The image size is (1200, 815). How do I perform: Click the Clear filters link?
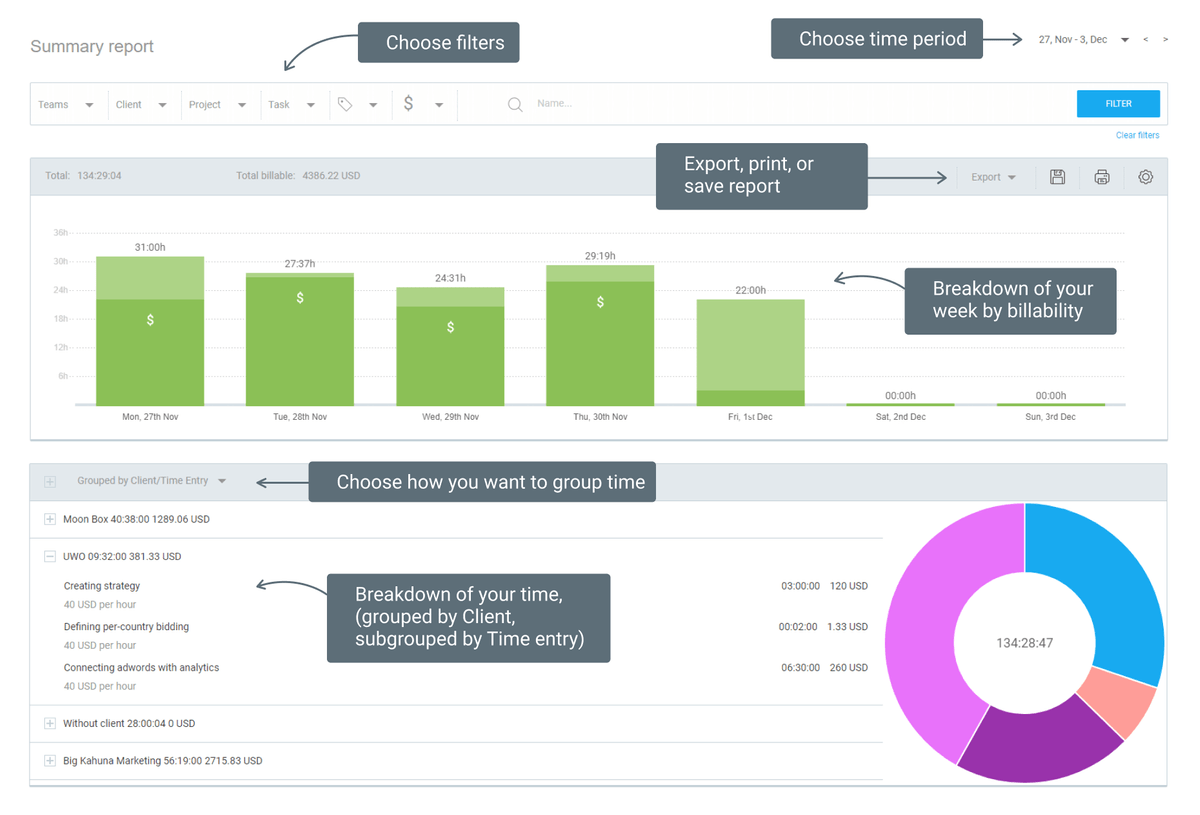(1138, 135)
